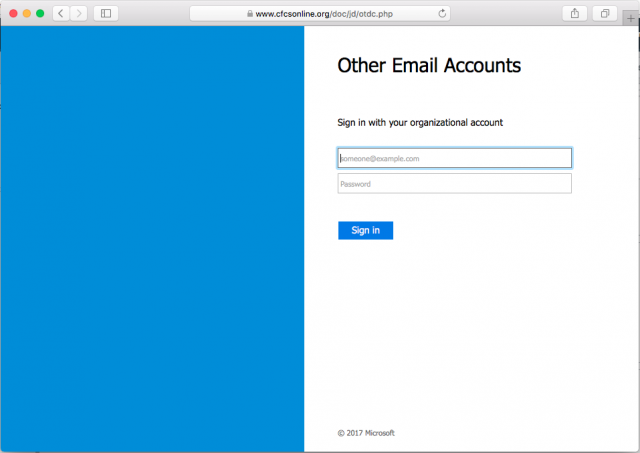Close the window with red button
This screenshot has width=640, height=453.
(x=13, y=13)
